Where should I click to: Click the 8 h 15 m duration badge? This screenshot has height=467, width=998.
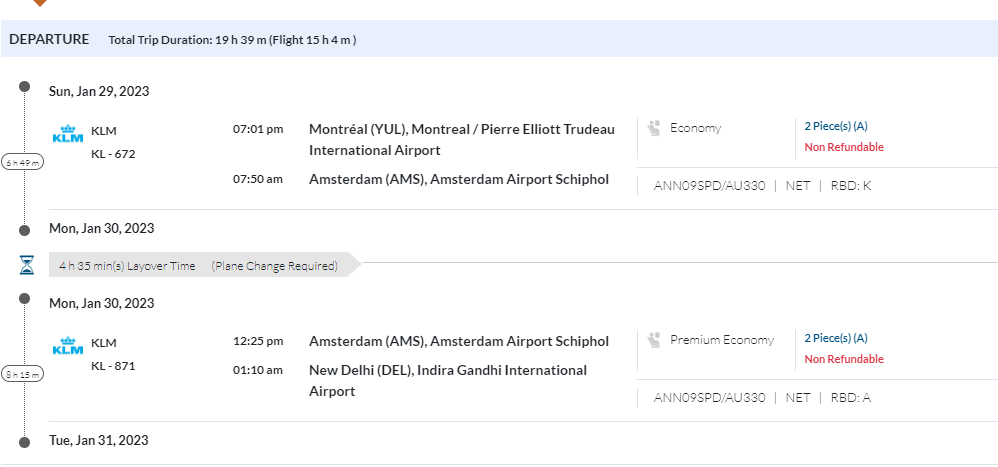[23, 374]
